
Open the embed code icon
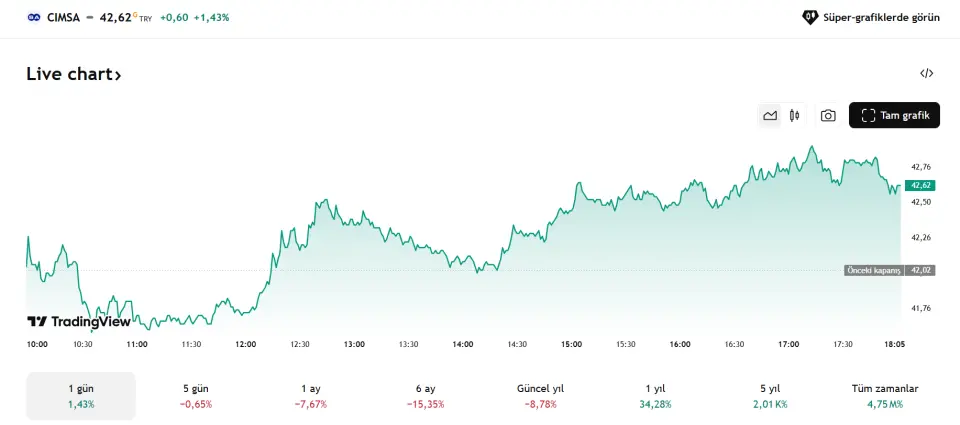tap(926, 73)
